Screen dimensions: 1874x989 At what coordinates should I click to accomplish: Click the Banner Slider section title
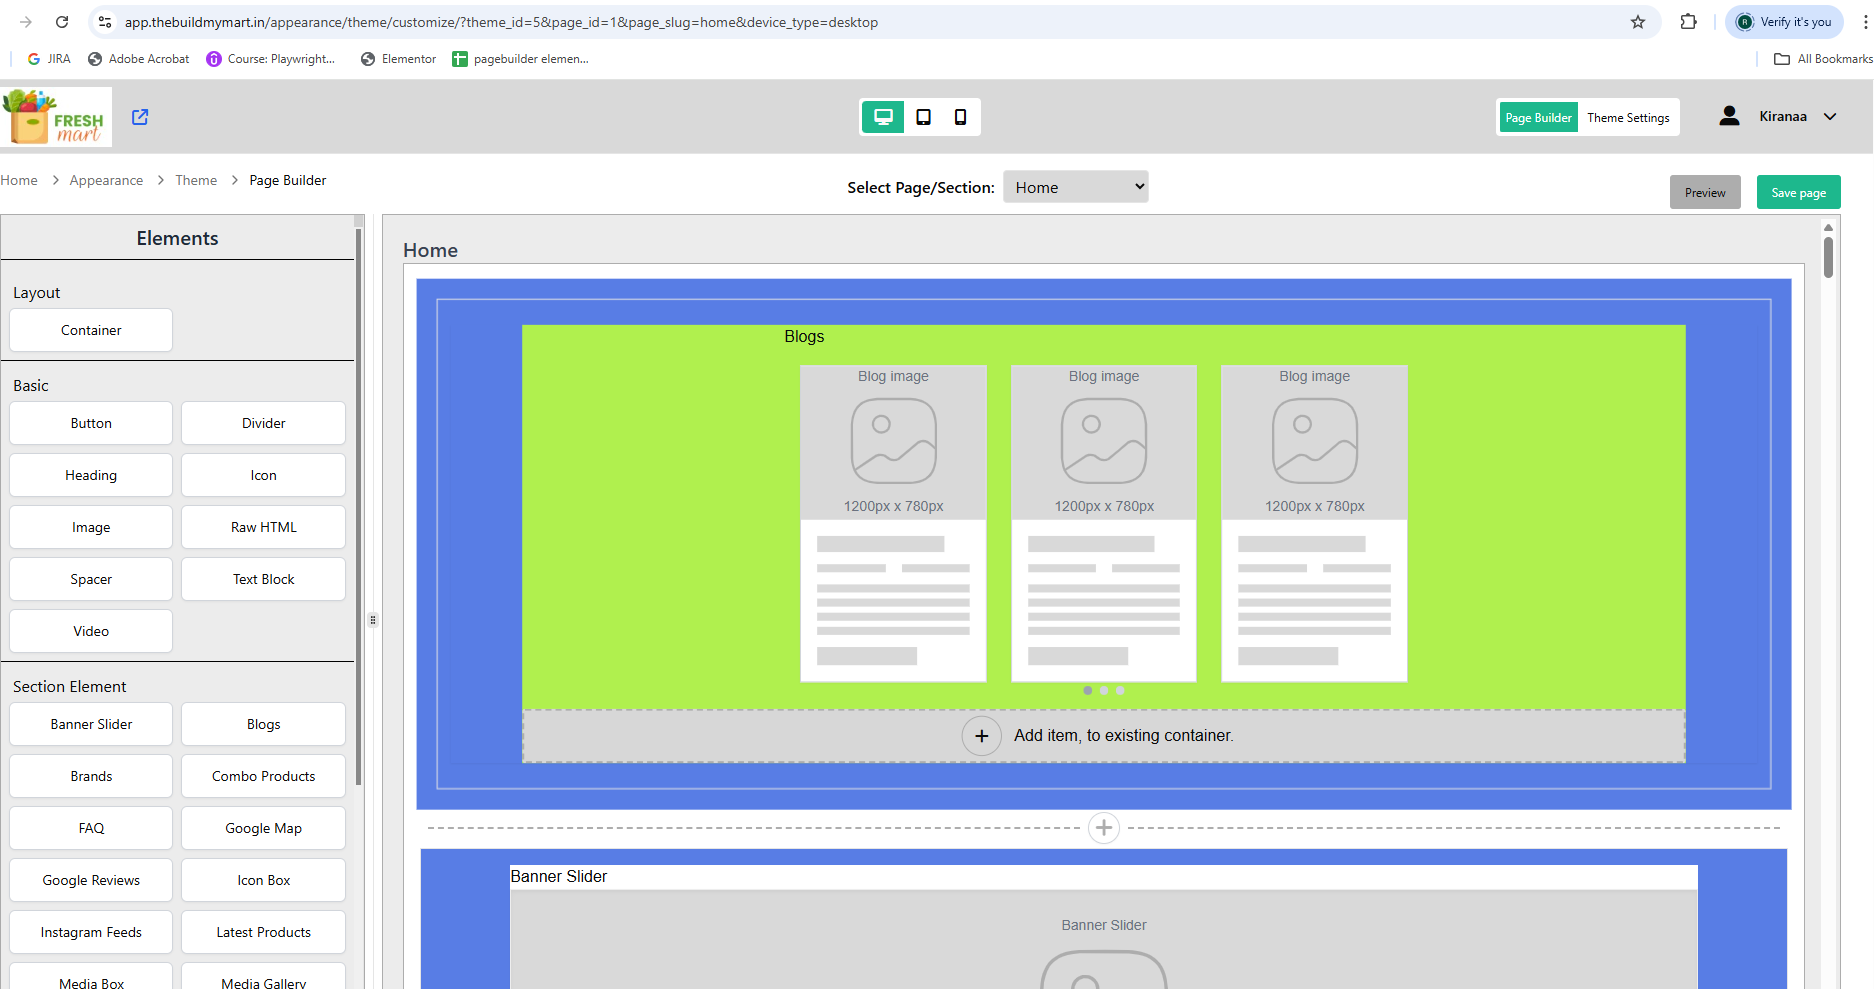[x=559, y=877]
